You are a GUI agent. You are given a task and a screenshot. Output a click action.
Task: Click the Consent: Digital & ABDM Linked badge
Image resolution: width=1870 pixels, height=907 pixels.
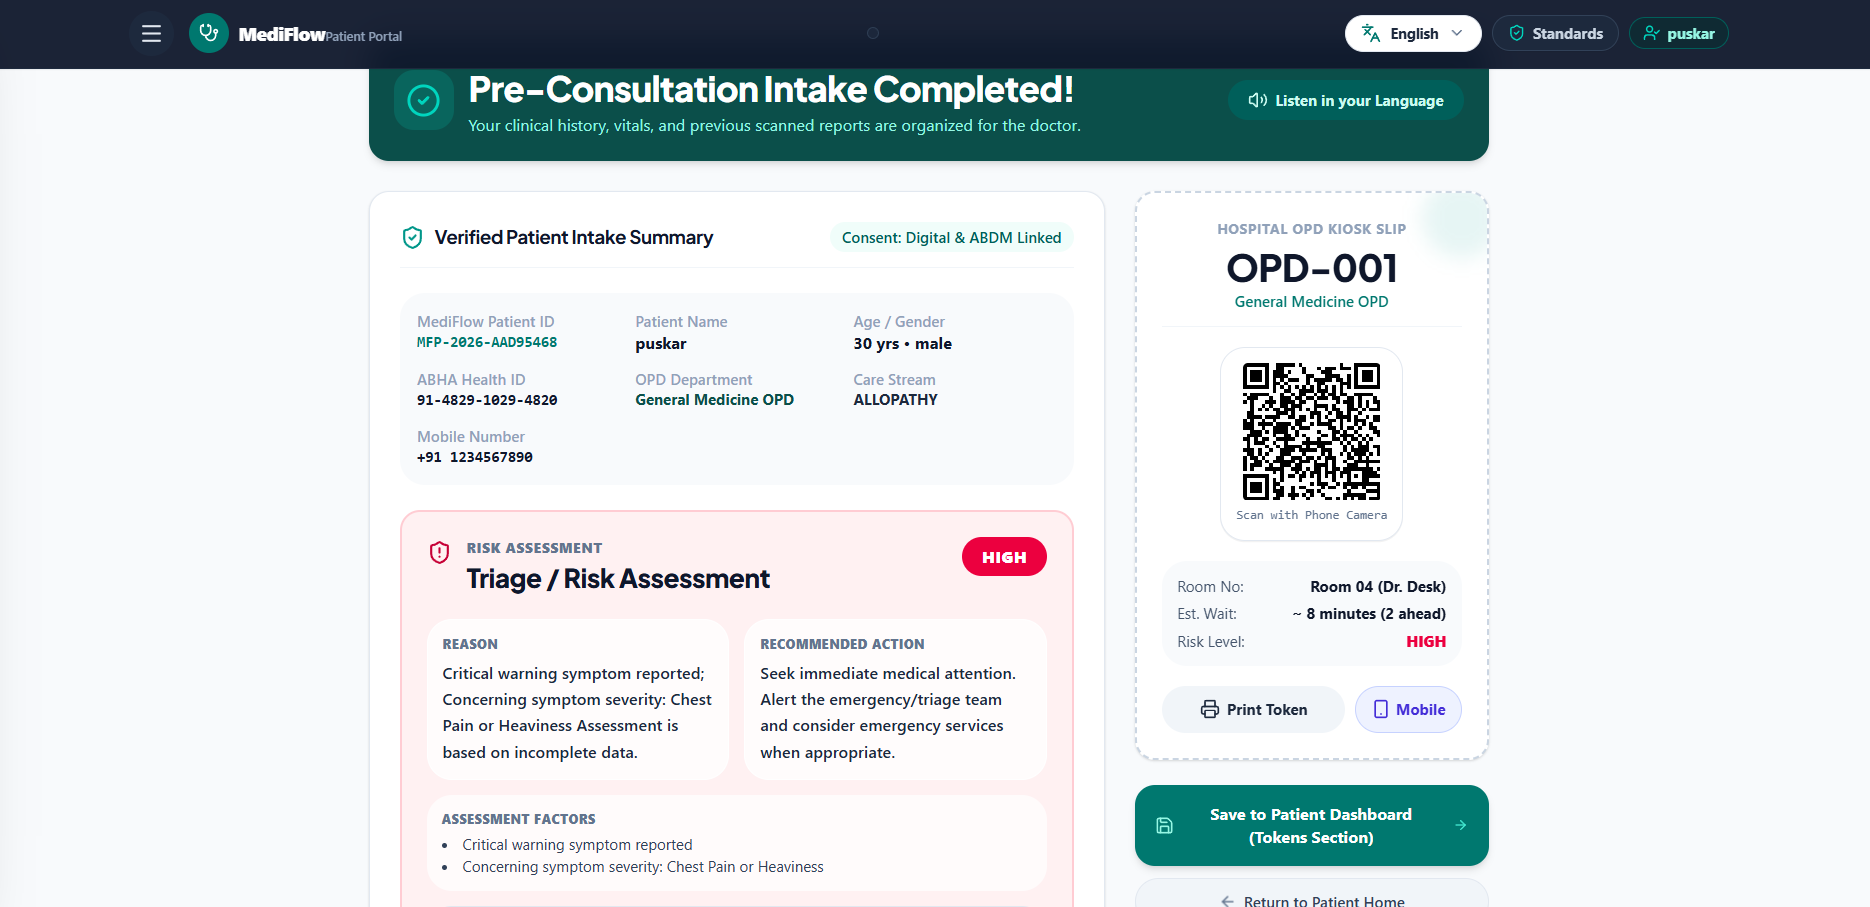click(952, 237)
